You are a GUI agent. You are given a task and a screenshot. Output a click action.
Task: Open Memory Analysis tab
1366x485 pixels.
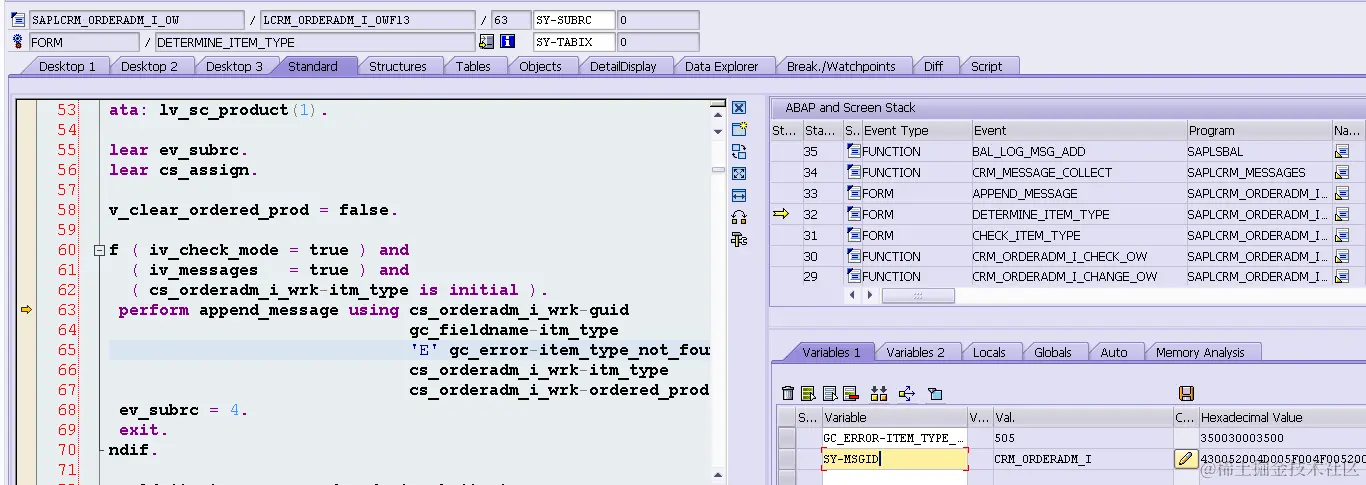pyautogui.click(x=1200, y=352)
